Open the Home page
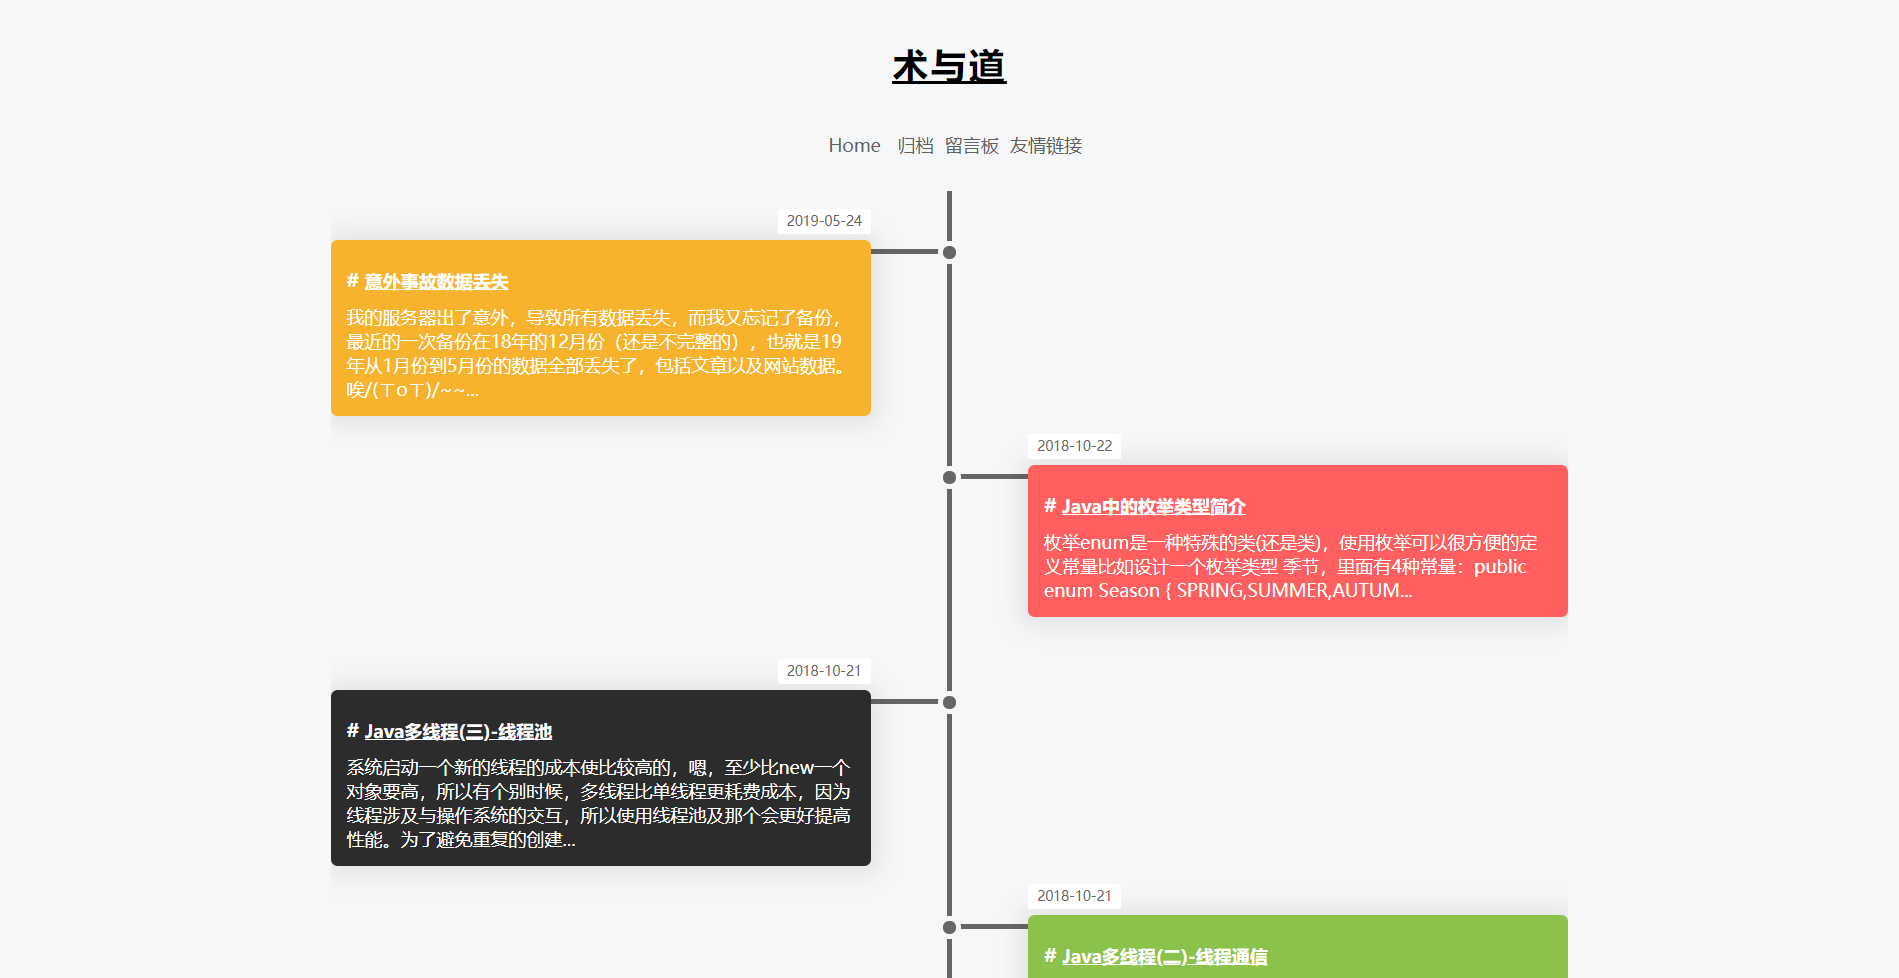The image size is (1899, 978). tap(854, 145)
